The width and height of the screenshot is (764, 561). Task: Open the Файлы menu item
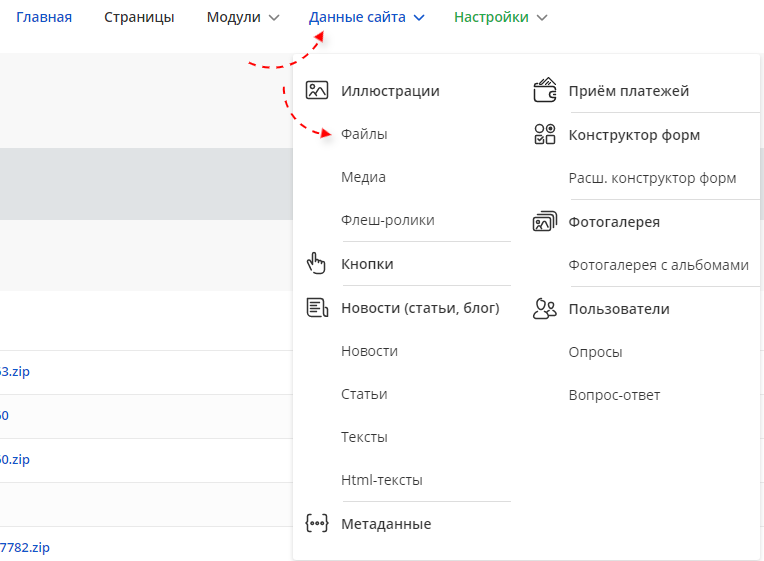(x=364, y=134)
